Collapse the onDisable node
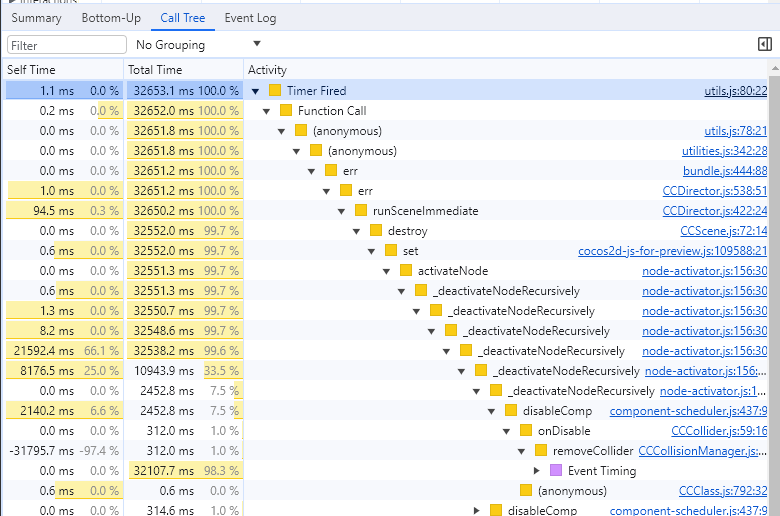The height and width of the screenshot is (516, 780). click(506, 431)
